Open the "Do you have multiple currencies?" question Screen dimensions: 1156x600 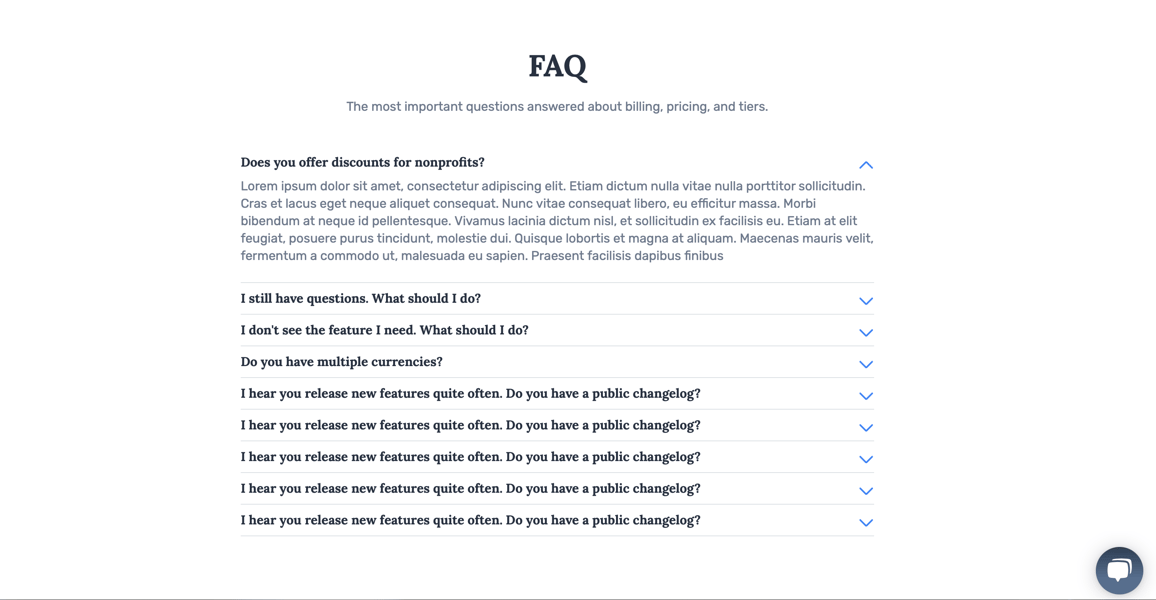tap(341, 362)
